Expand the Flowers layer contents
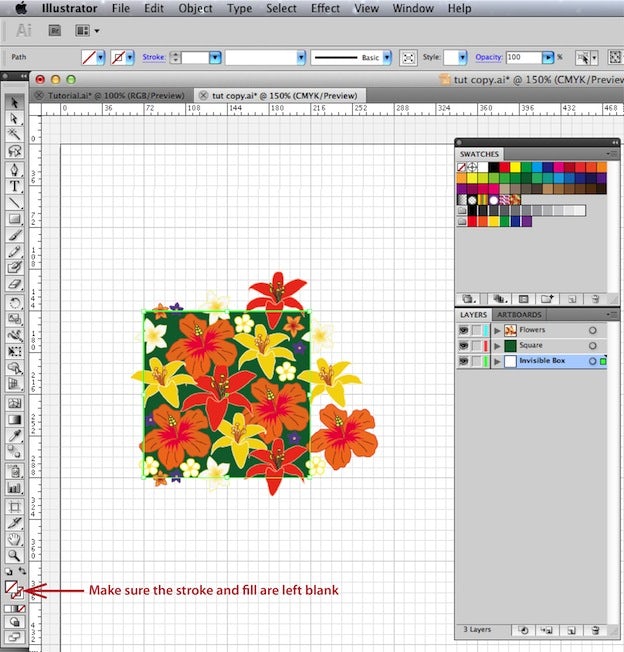This screenshot has height=652, width=624. (497, 330)
